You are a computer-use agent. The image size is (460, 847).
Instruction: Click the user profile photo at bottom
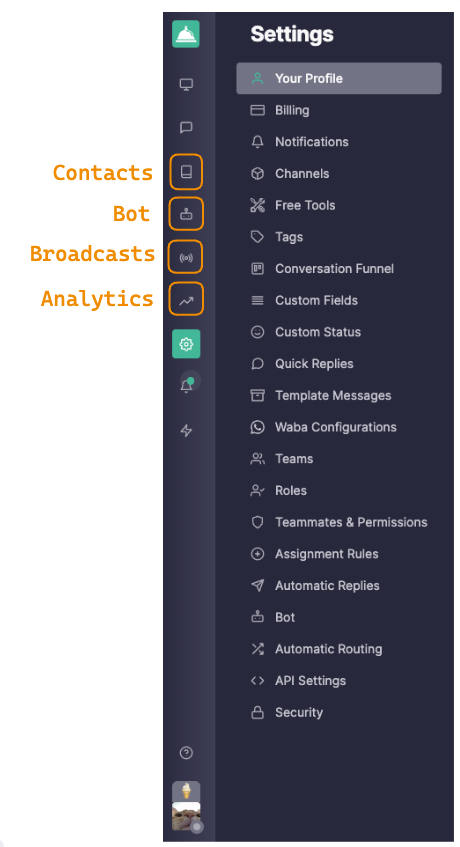tap(186, 816)
